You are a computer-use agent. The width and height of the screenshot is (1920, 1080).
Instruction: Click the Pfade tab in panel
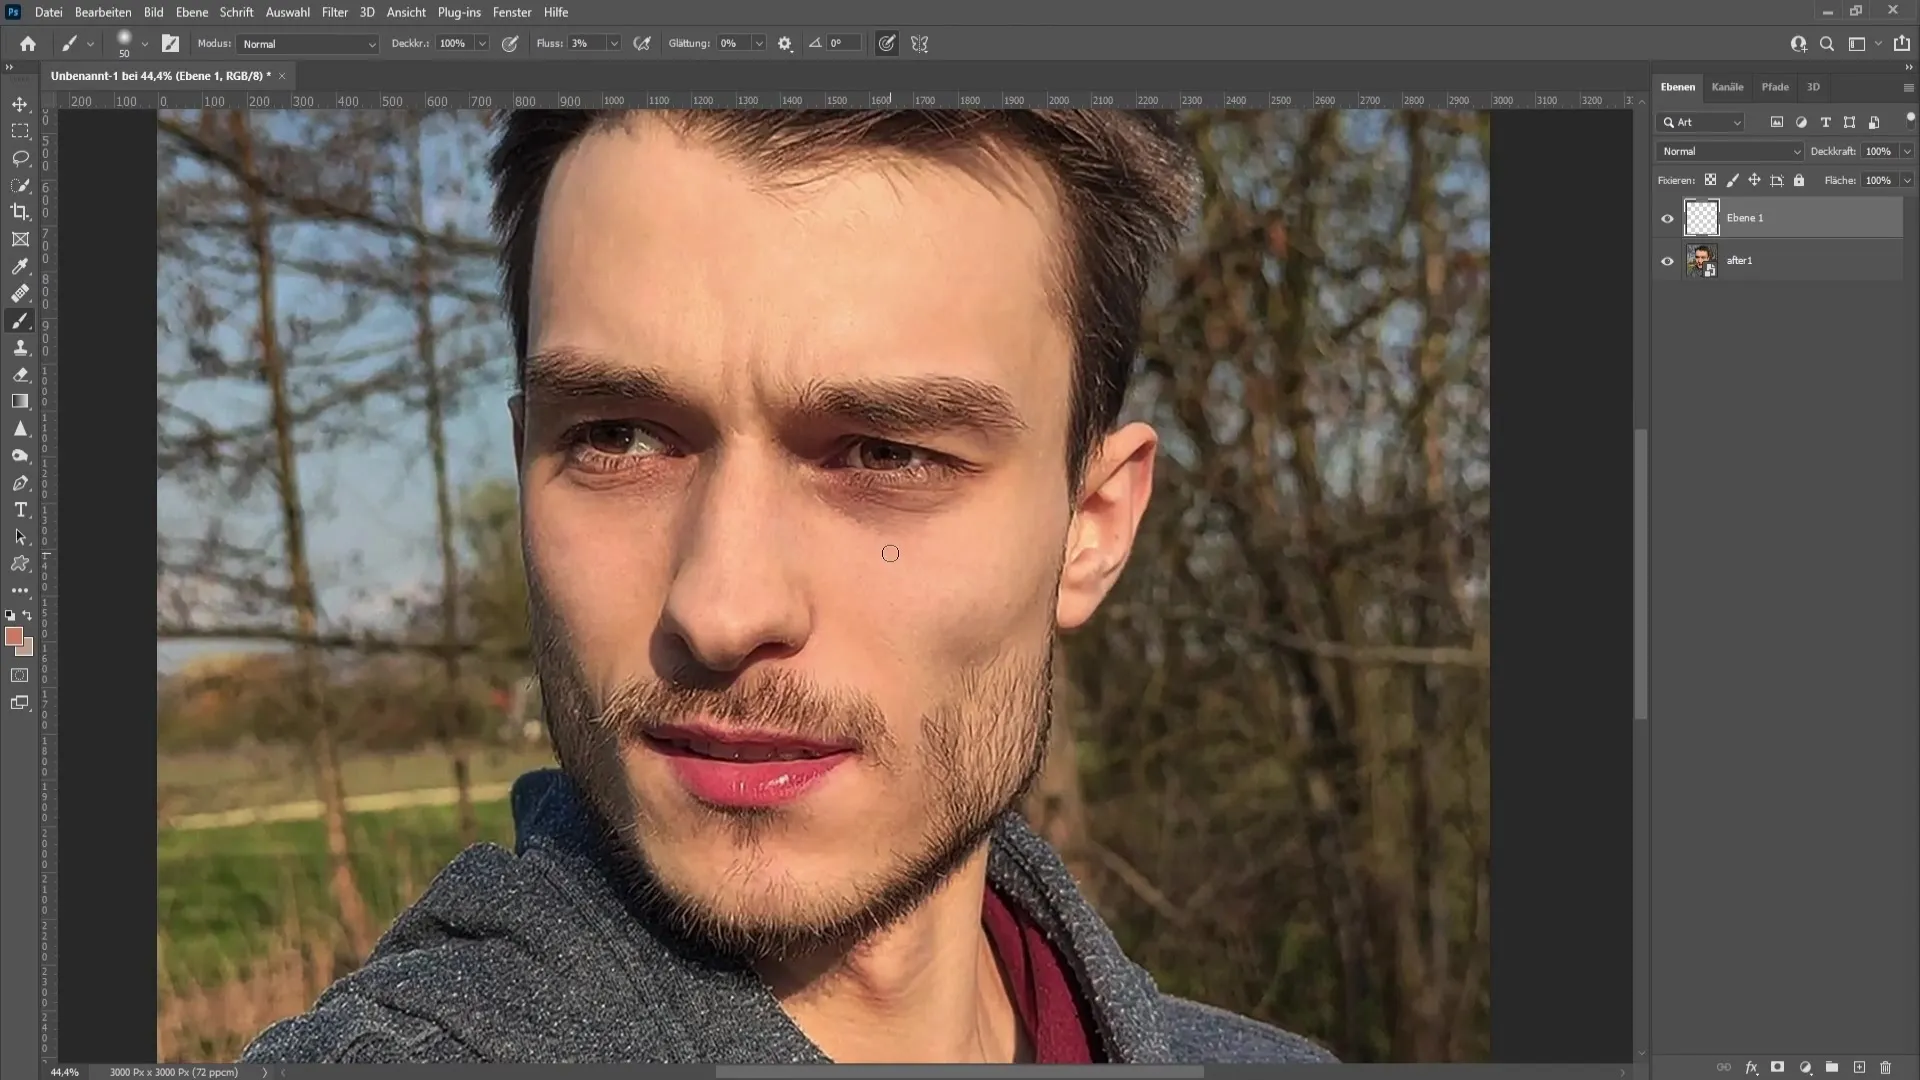[1778, 86]
